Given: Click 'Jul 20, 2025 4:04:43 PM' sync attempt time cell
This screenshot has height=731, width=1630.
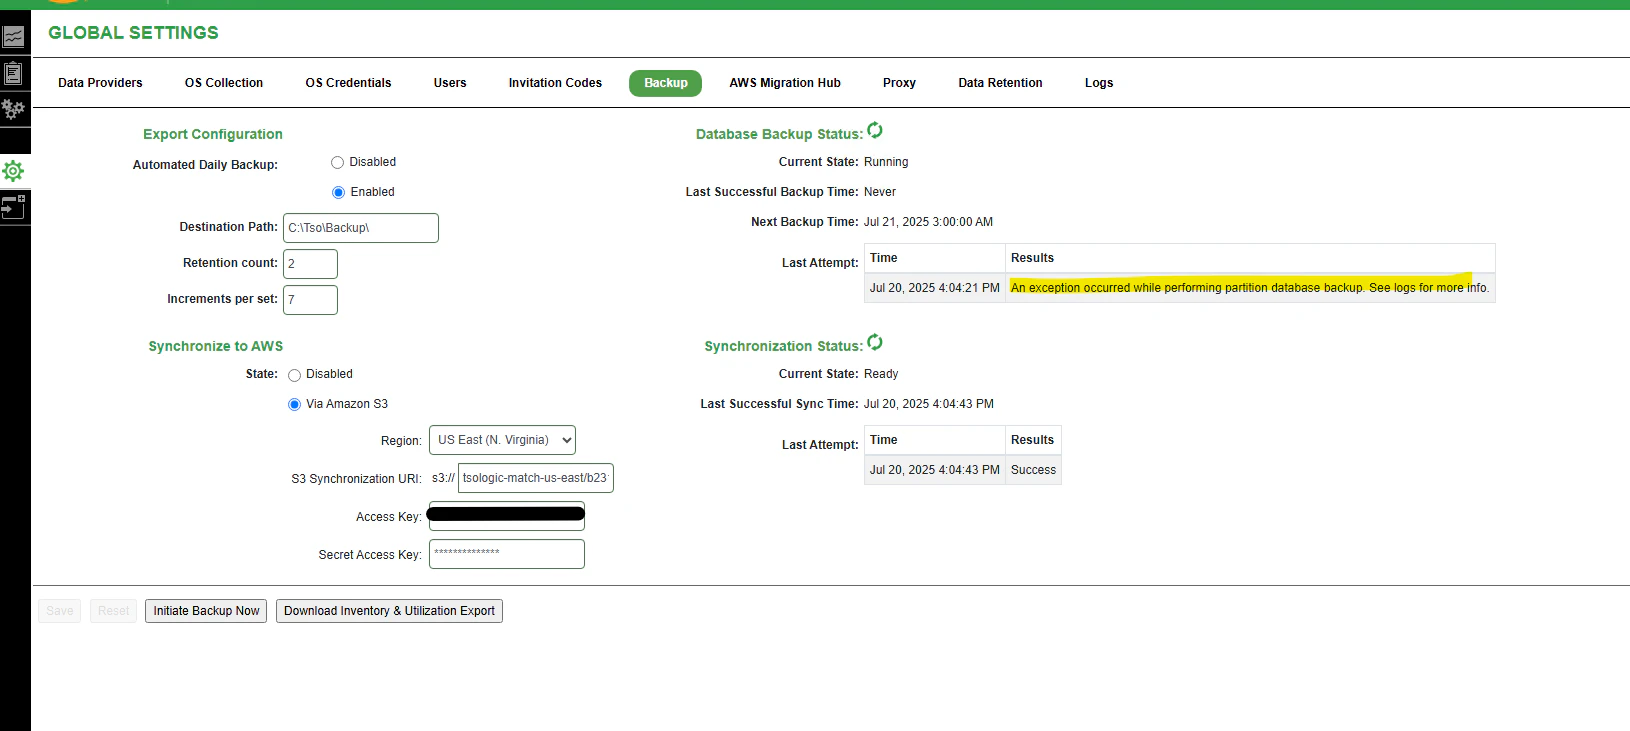Looking at the screenshot, I should tap(934, 470).
